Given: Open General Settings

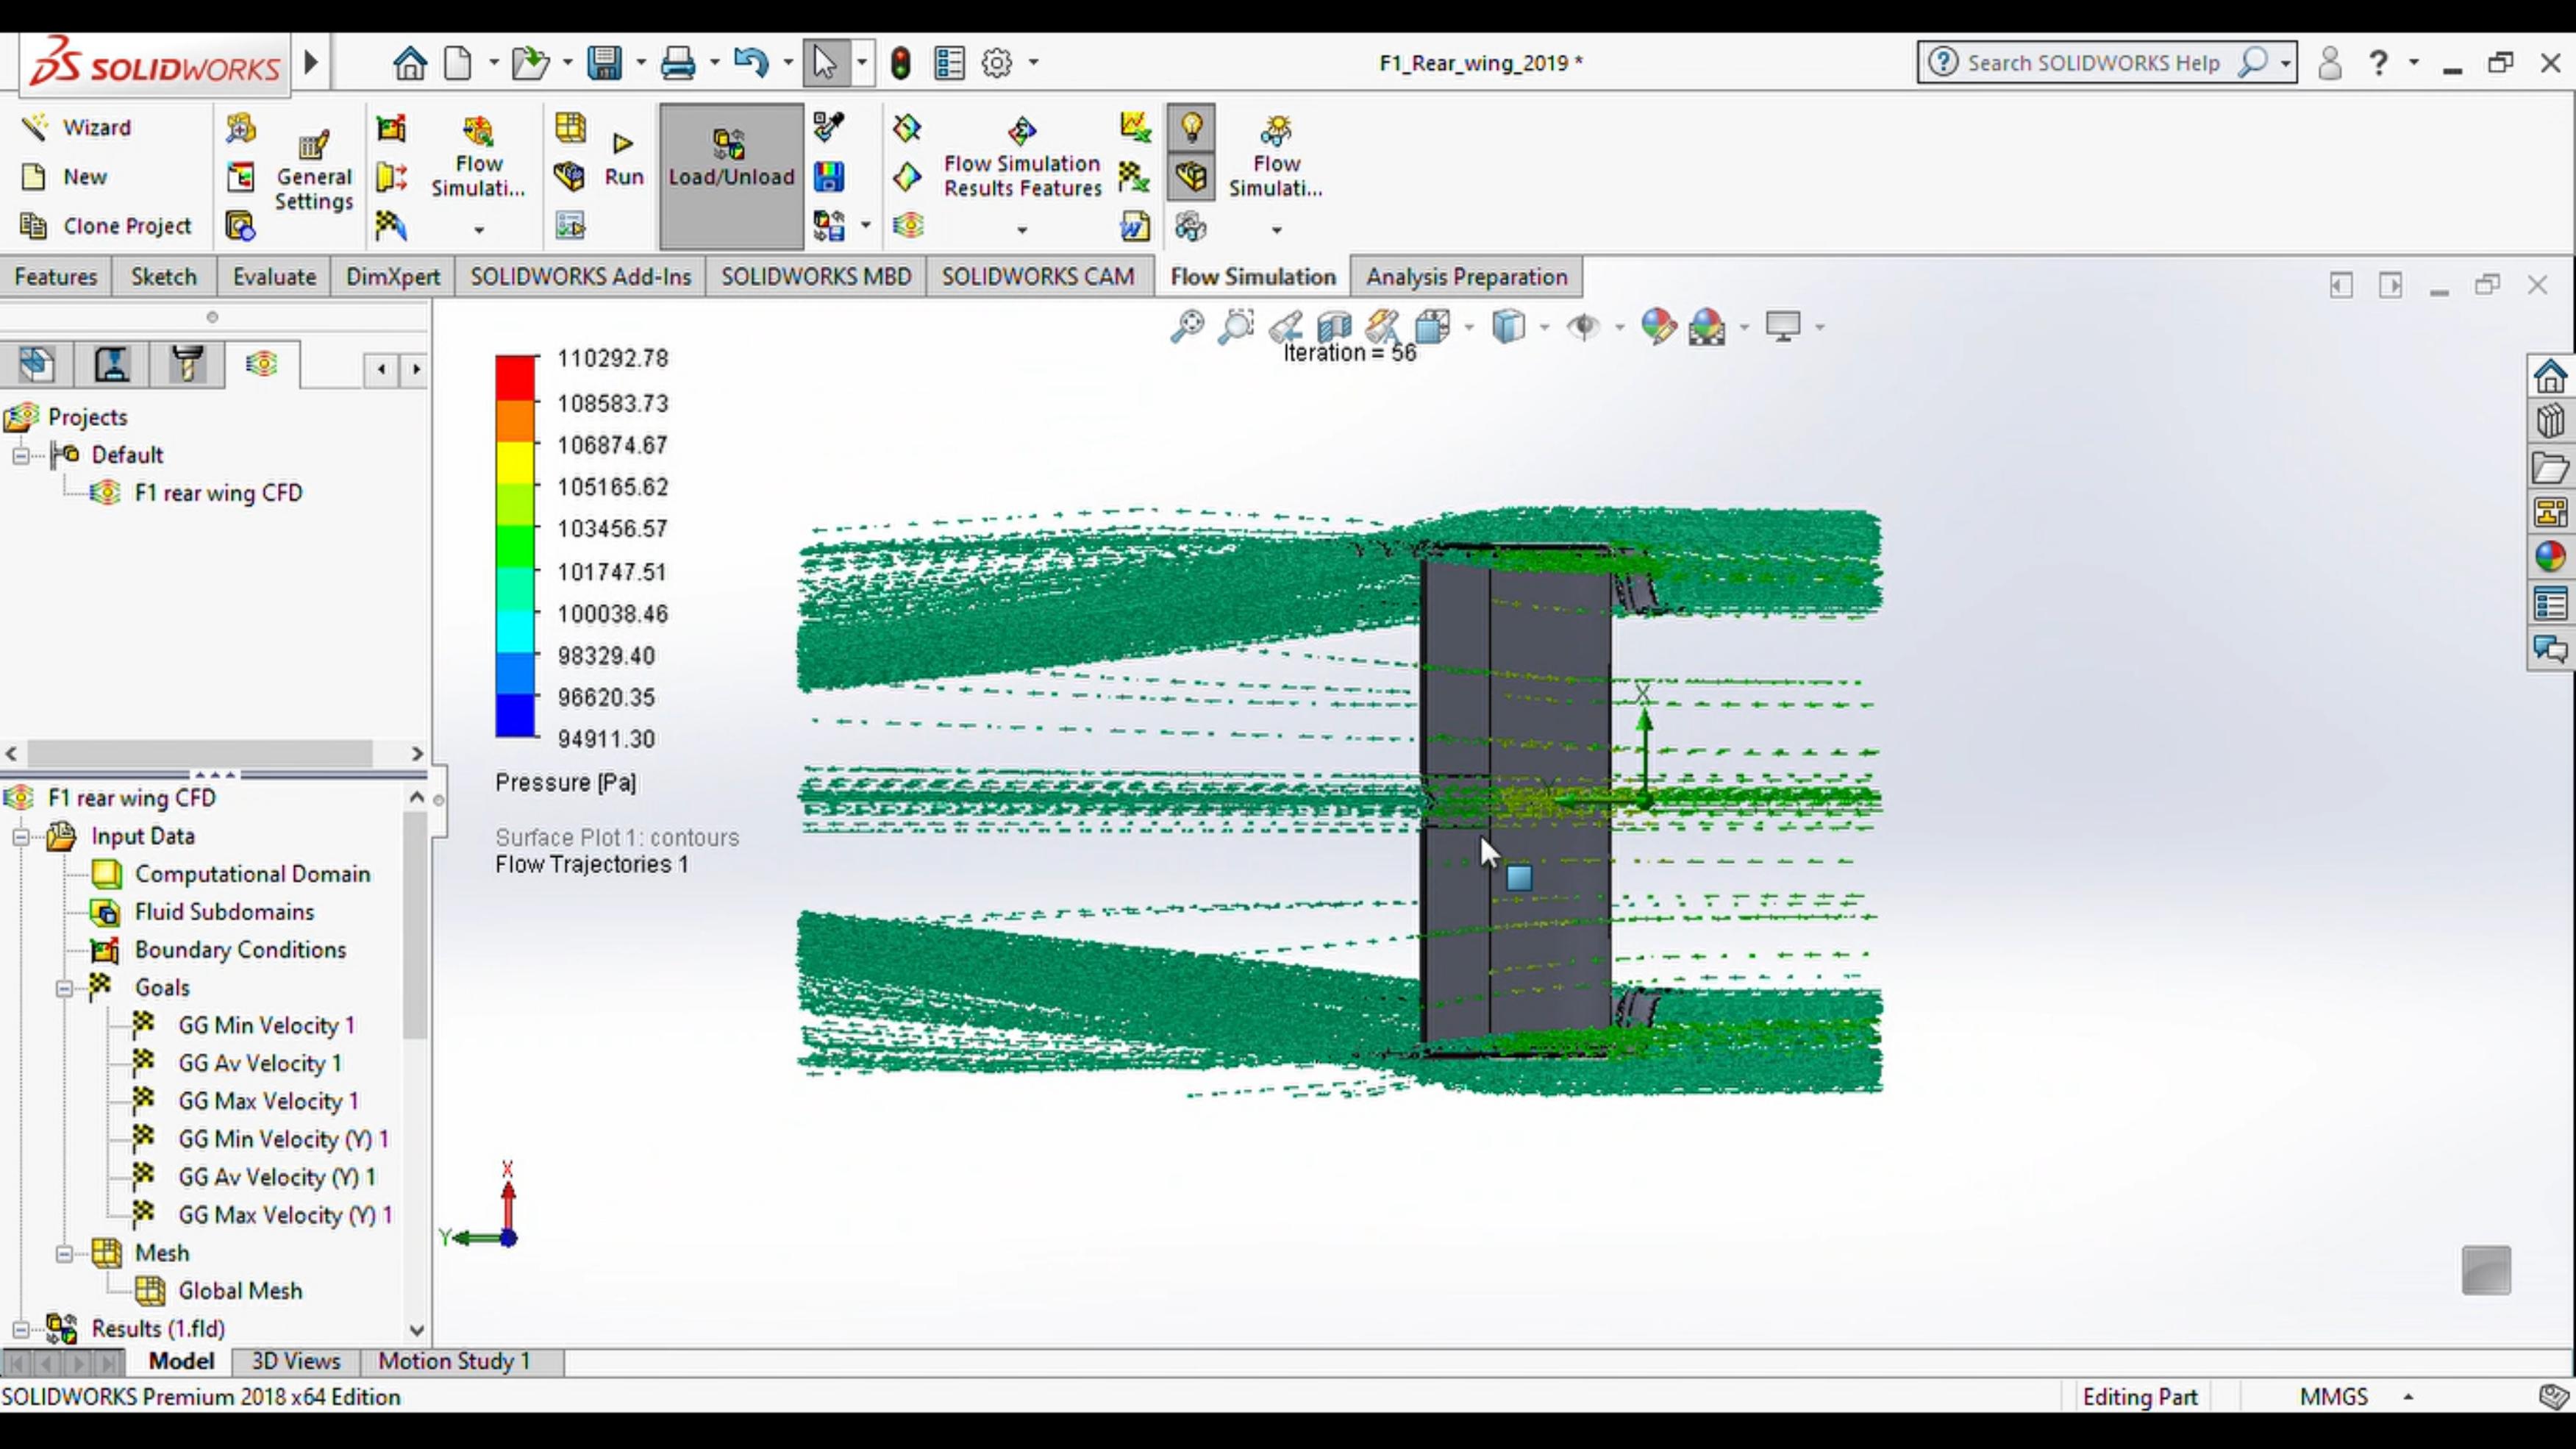Looking at the screenshot, I should (313, 171).
